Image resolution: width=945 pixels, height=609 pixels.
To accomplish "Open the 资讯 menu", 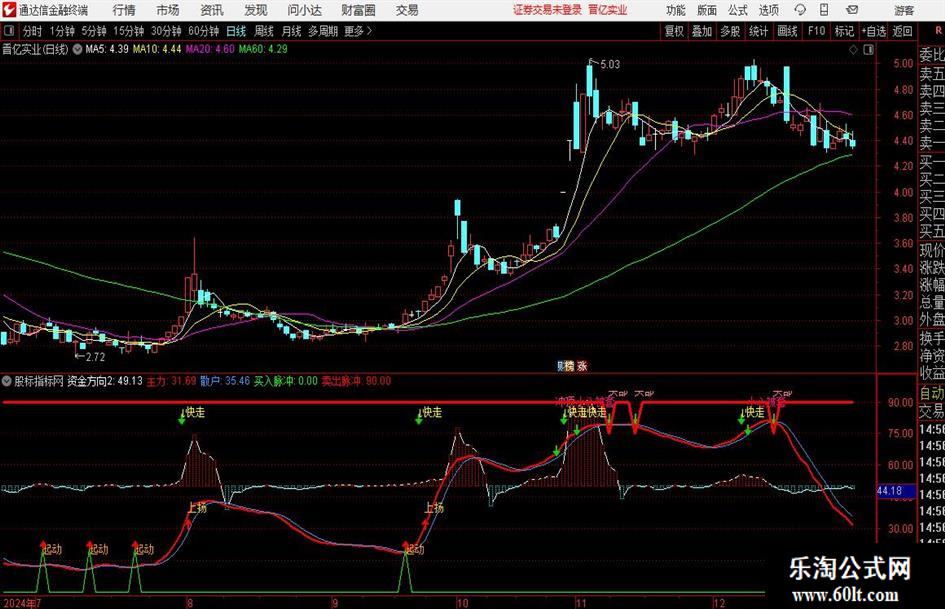I will [212, 10].
